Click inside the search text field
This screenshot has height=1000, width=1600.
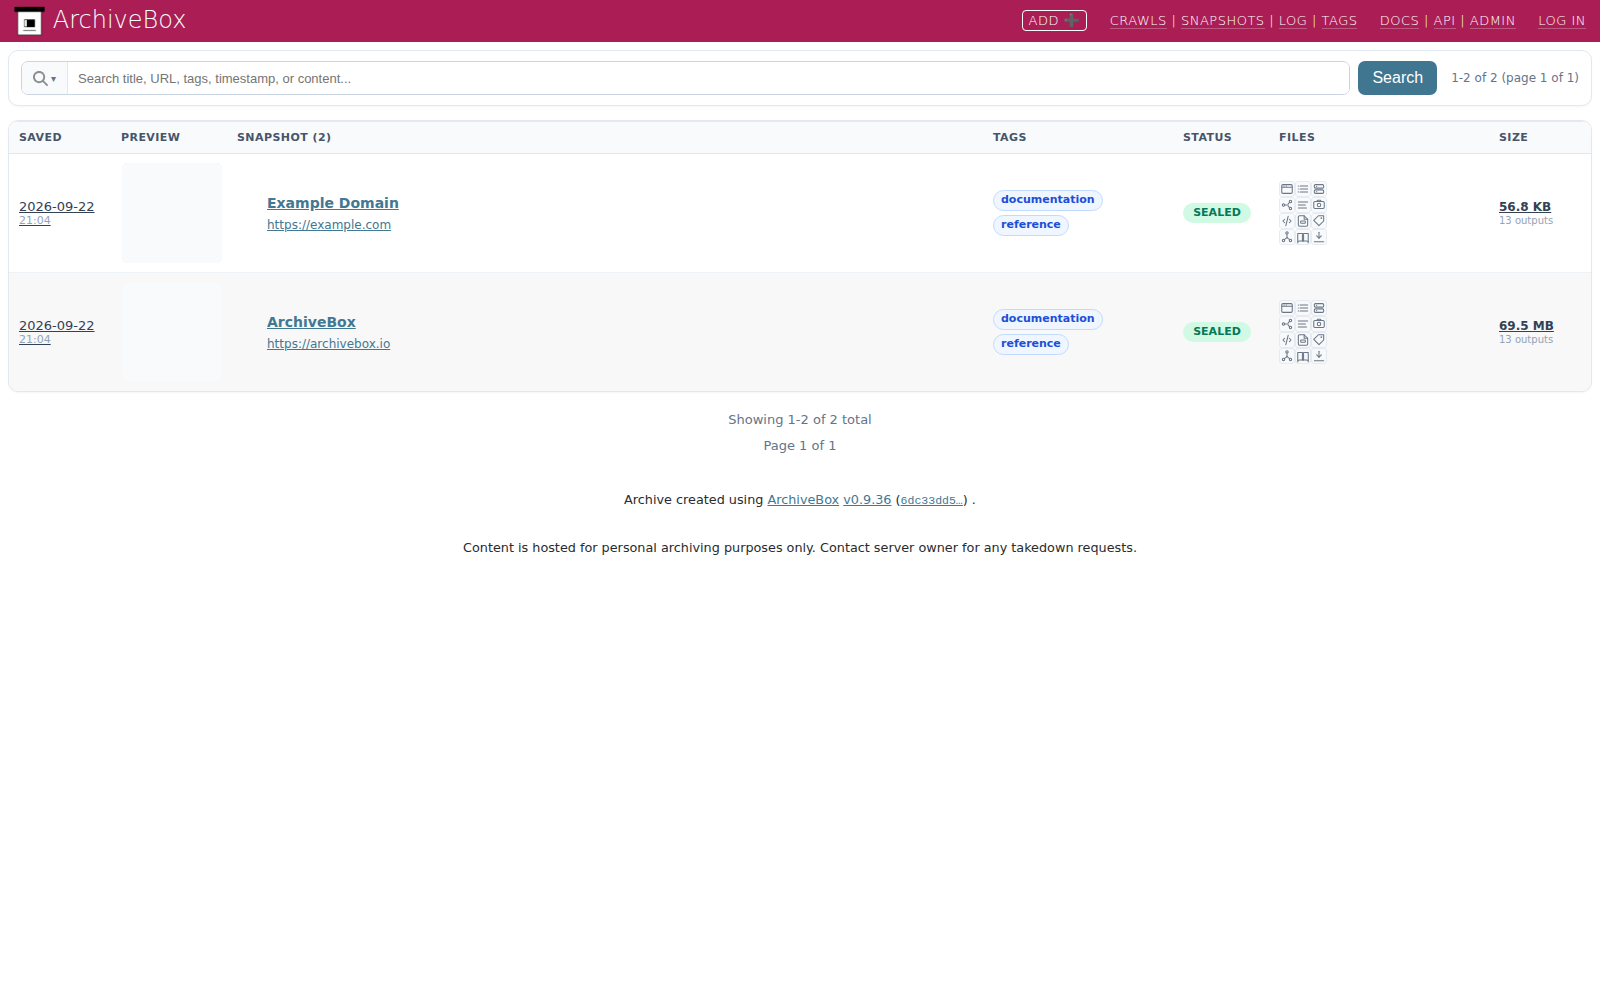click(x=708, y=78)
